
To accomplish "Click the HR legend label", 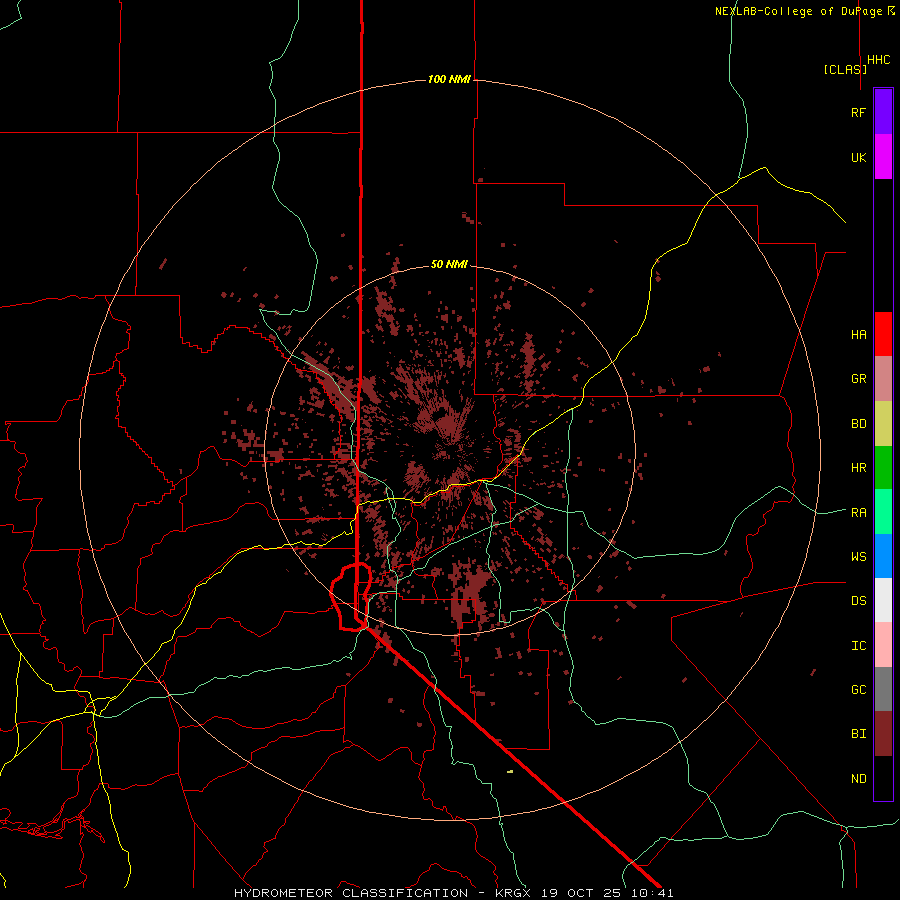I will [858, 468].
